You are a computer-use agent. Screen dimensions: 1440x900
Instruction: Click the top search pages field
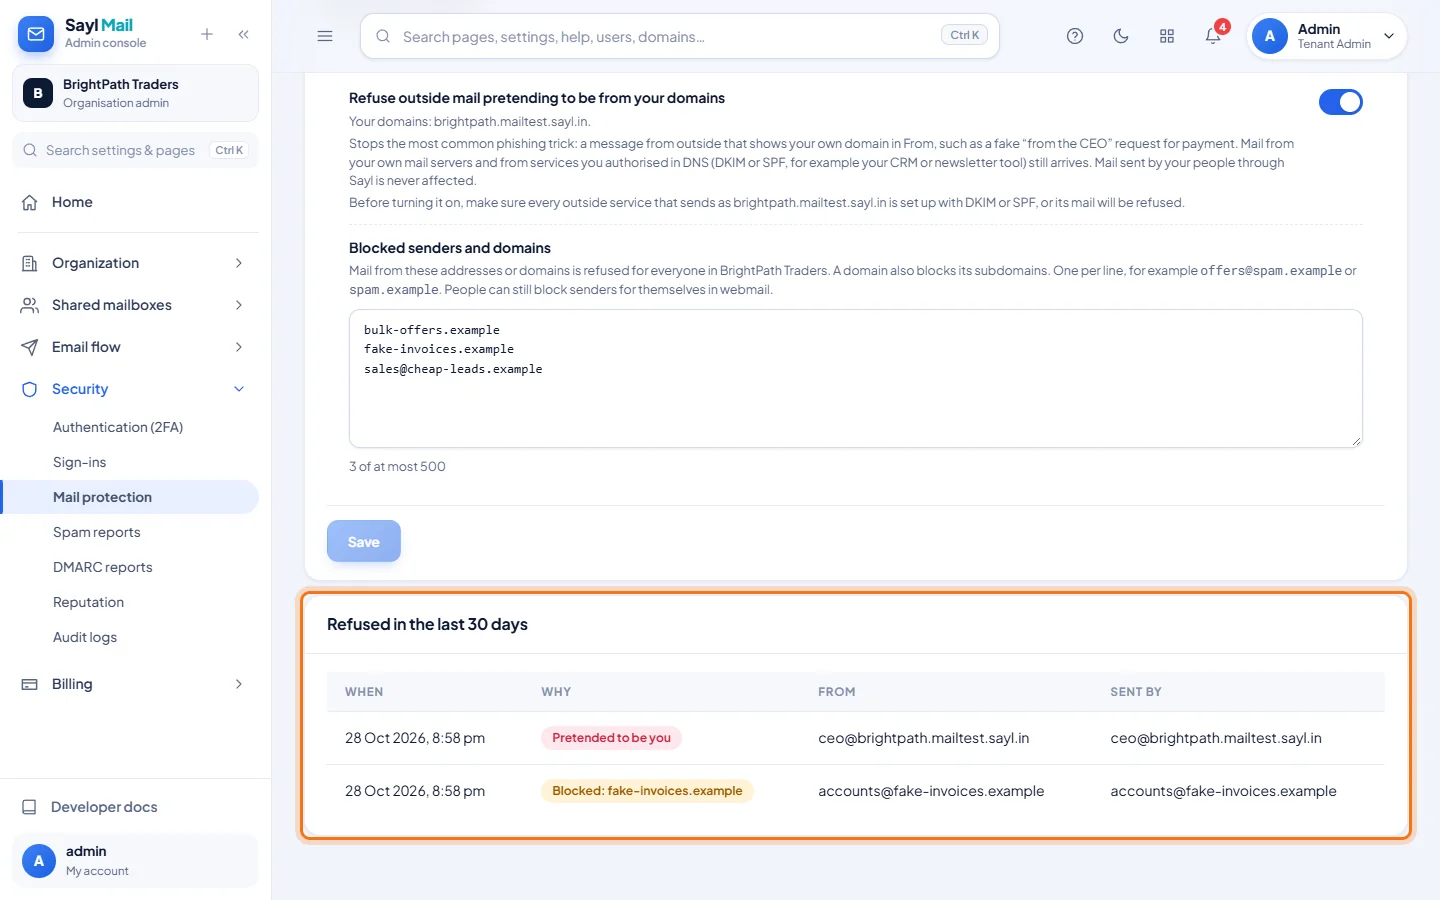click(680, 36)
